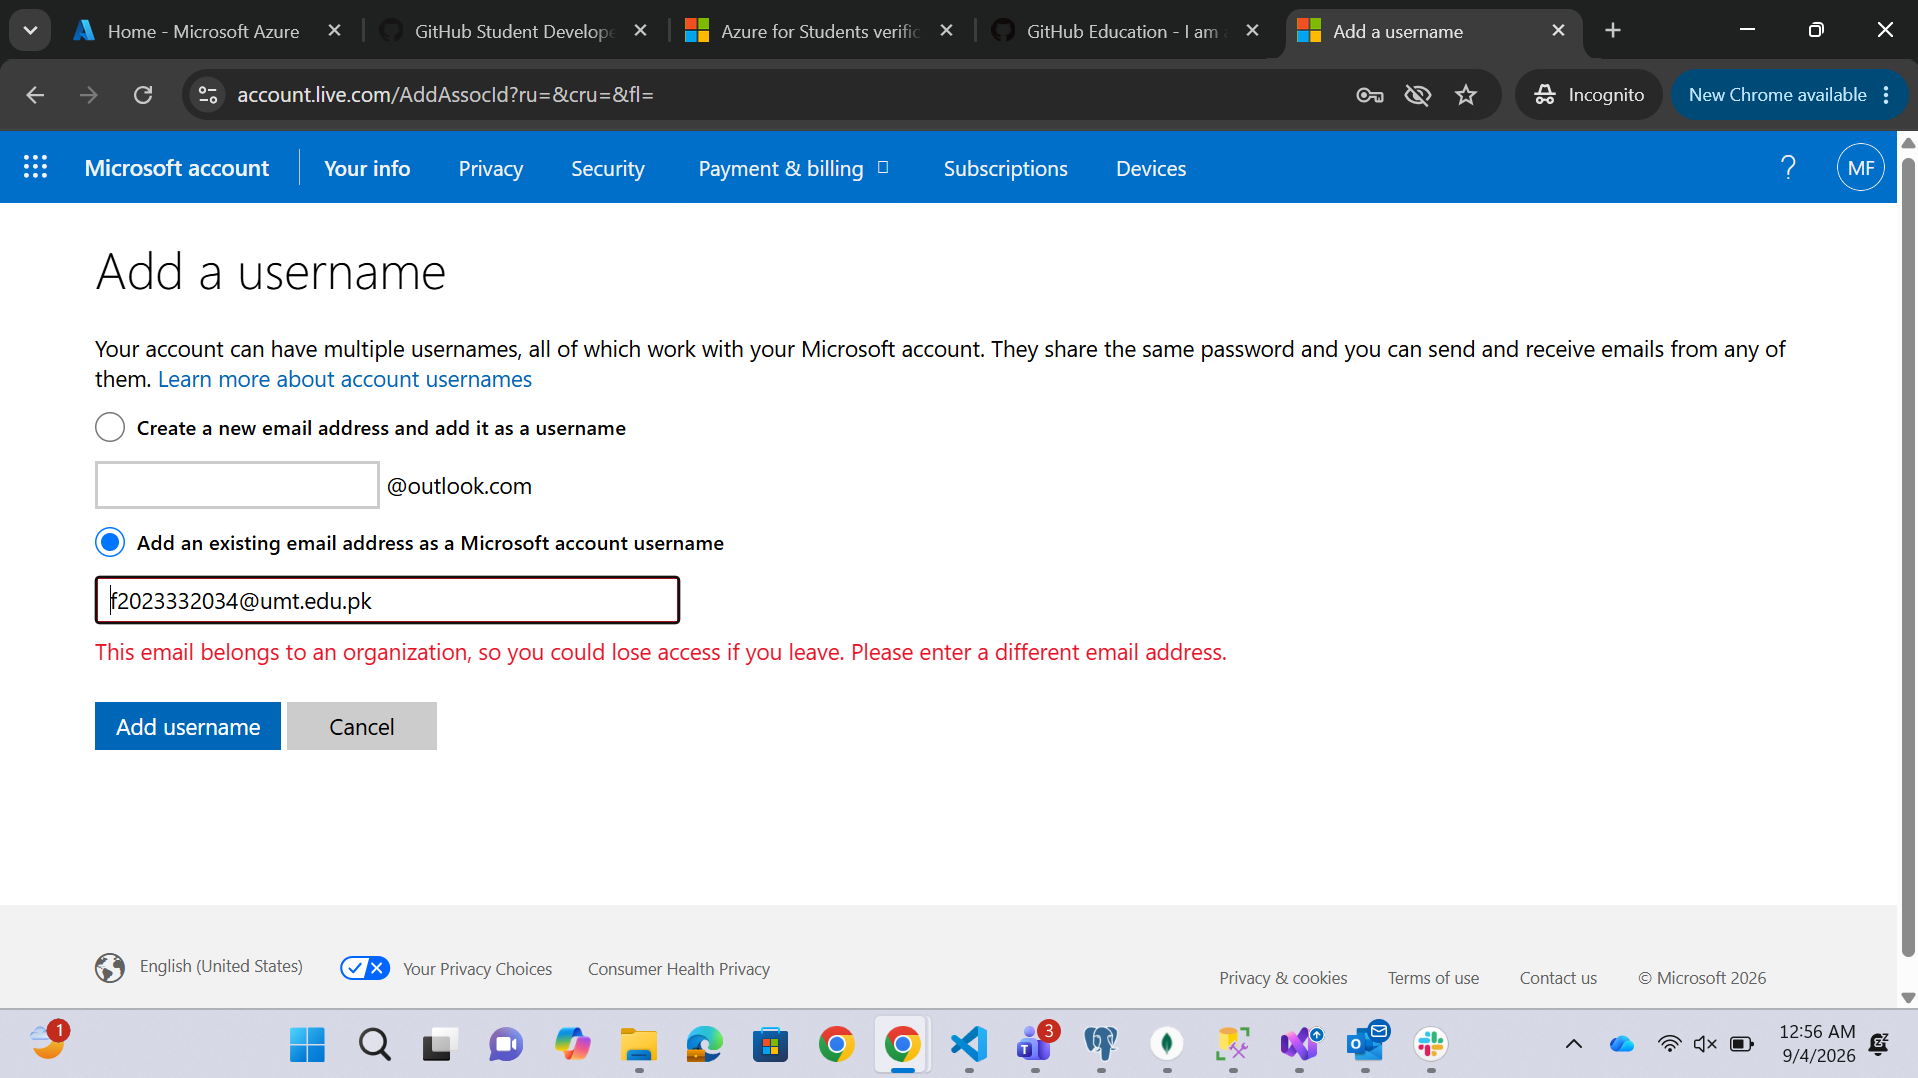Open a new browser tab
1918x1078 pixels.
(1613, 31)
